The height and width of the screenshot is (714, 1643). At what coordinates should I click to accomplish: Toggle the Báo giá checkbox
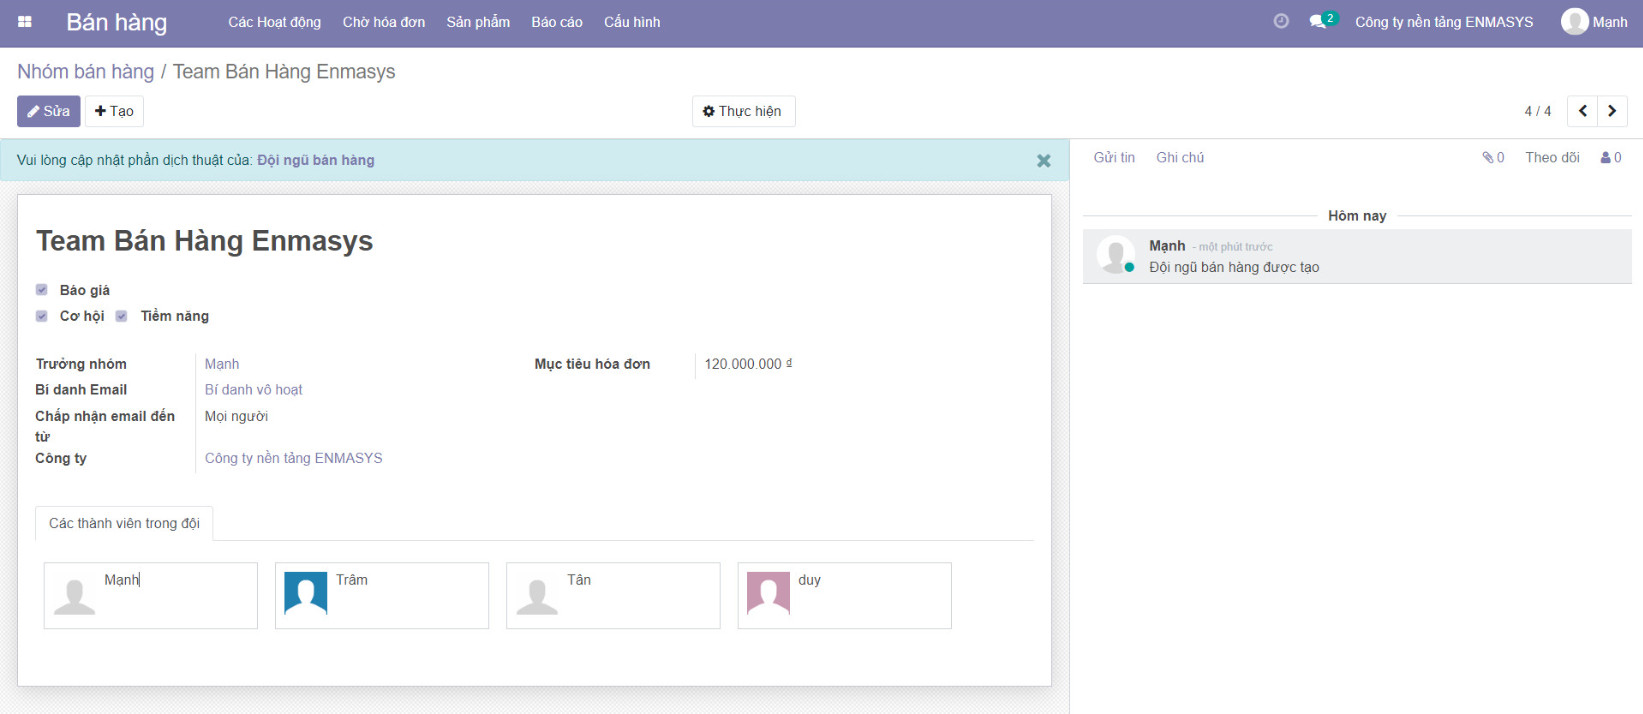coord(42,290)
